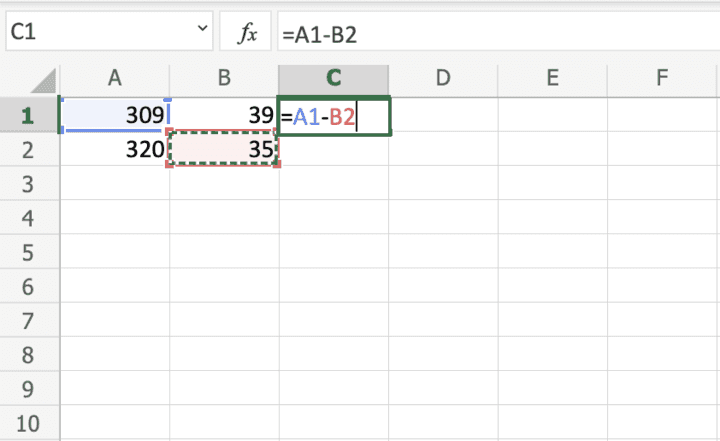Select row 1 header
The width and height of the screenshot is (720, 441).
tap(28, 116)
